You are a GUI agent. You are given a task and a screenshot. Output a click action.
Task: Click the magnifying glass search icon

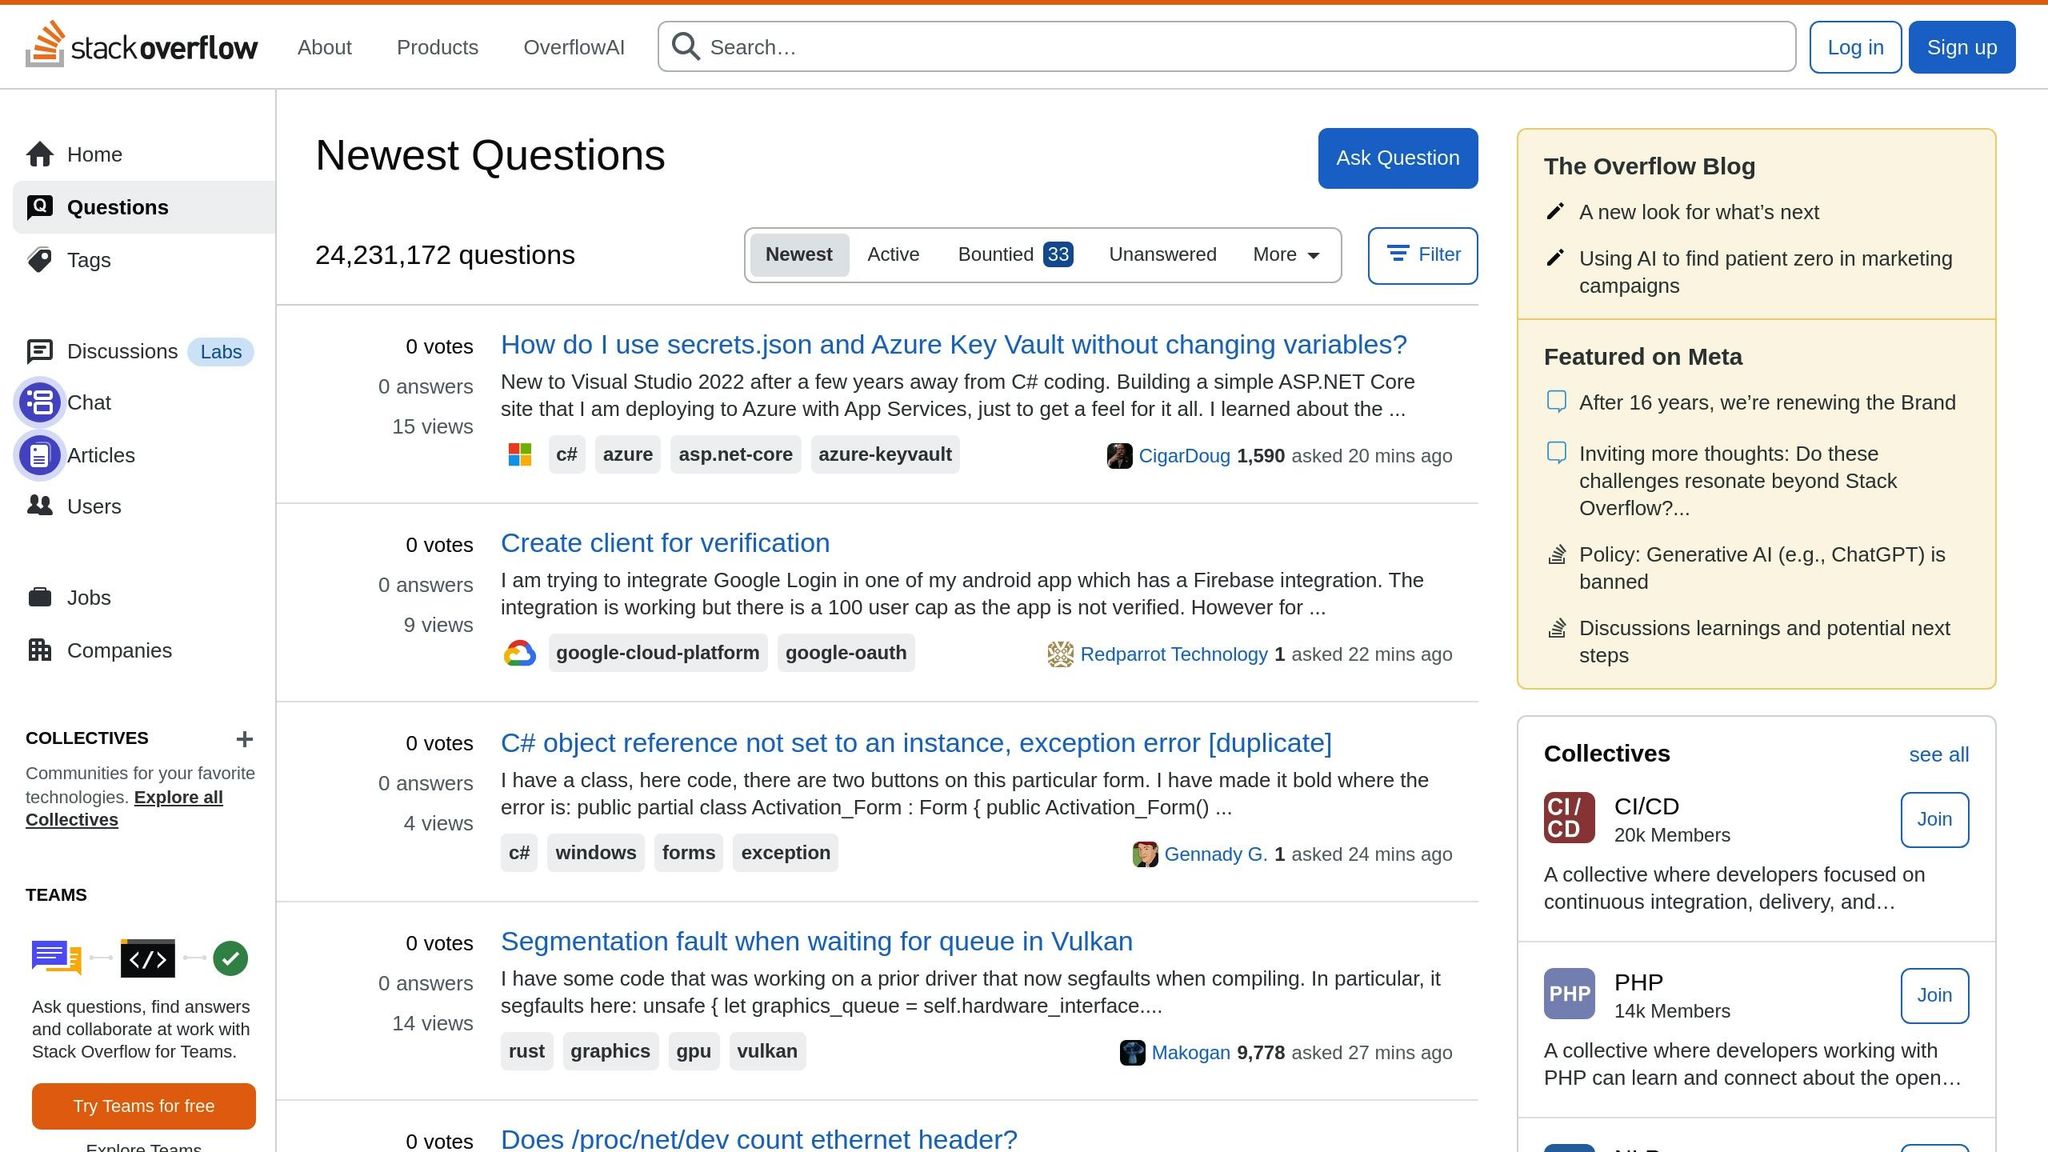pos(685,46)
